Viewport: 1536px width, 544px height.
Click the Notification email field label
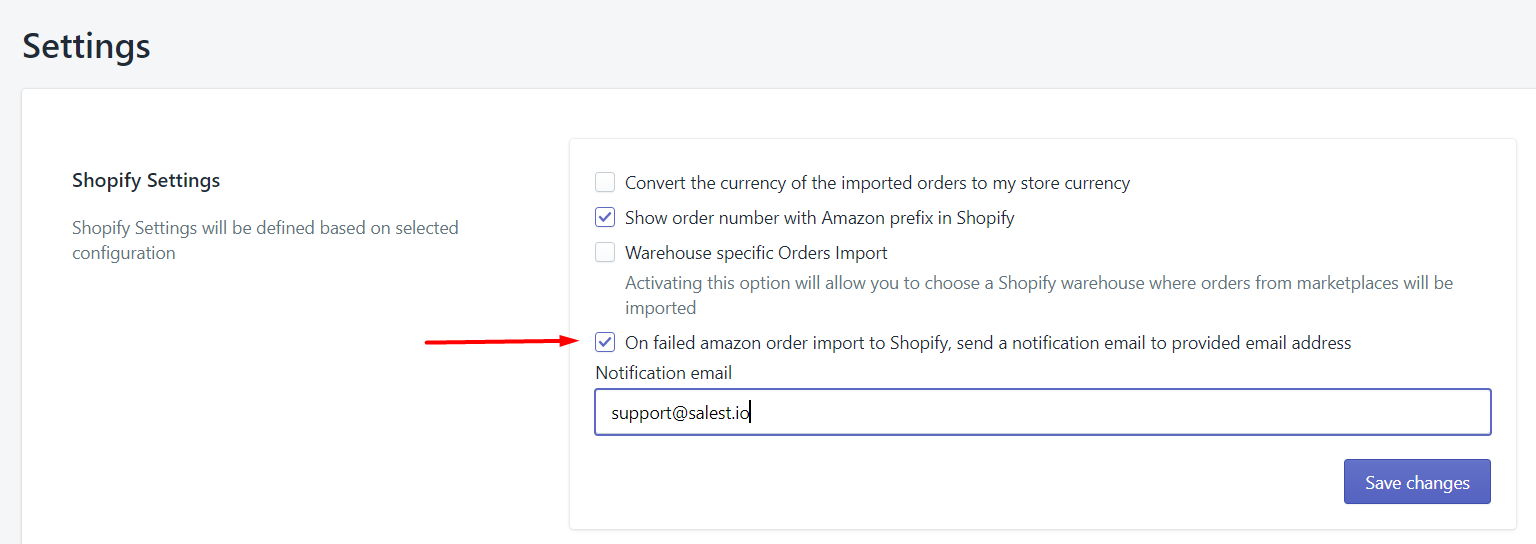click(664, 373)
